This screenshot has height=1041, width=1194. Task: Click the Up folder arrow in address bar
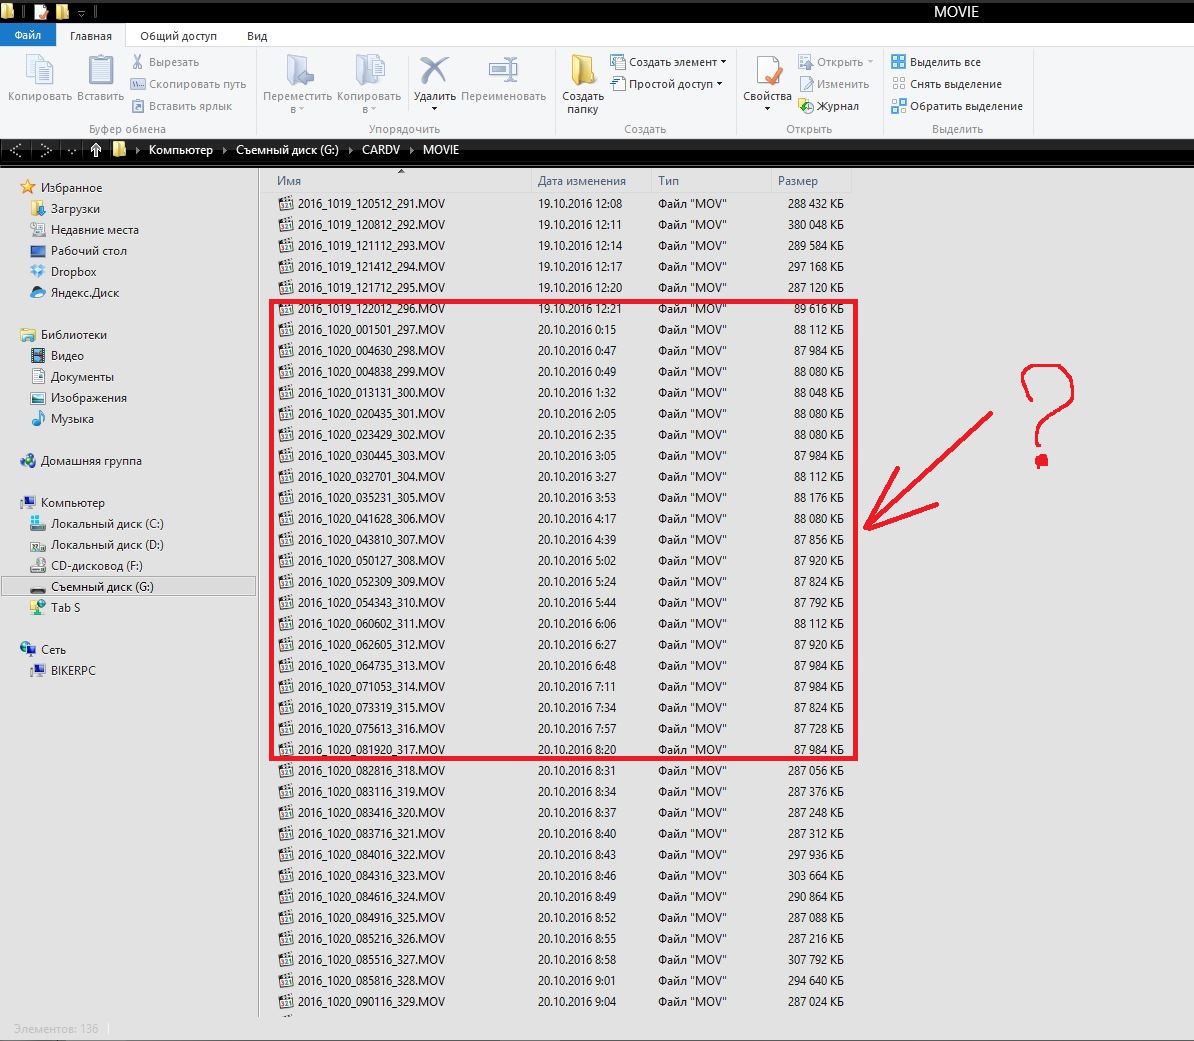96,150
